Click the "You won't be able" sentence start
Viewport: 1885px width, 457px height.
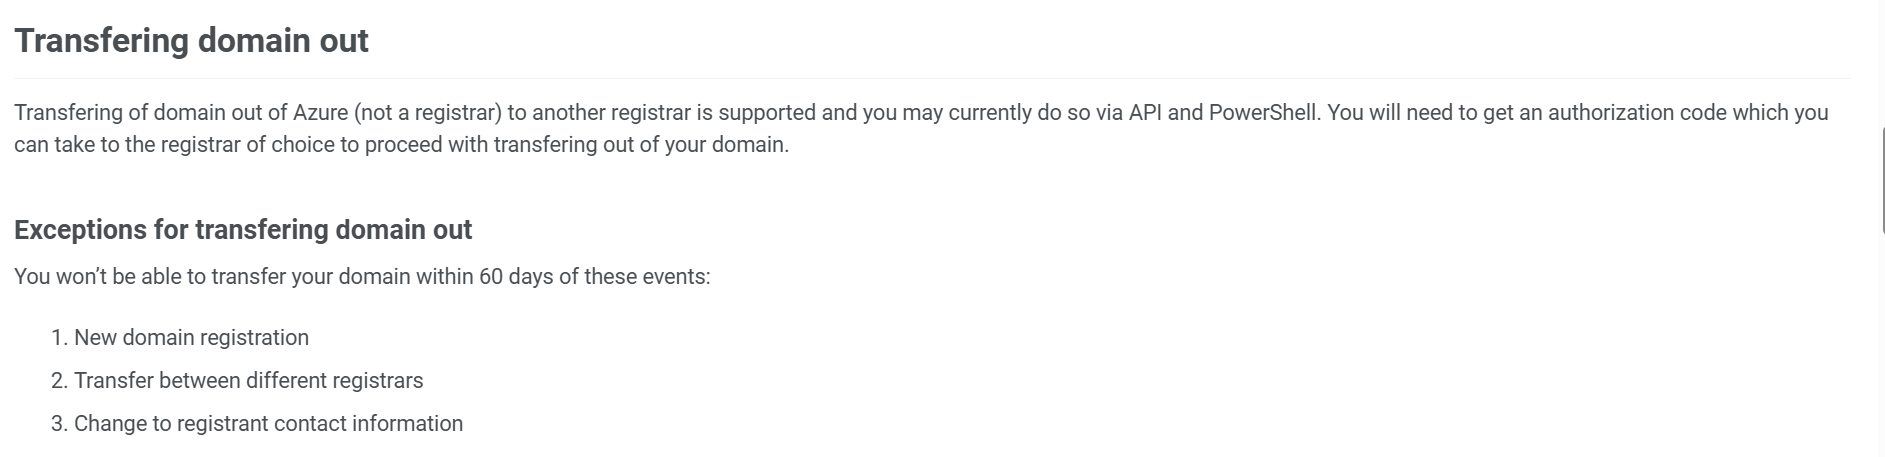pyautogui.click(x=93, y=277)
